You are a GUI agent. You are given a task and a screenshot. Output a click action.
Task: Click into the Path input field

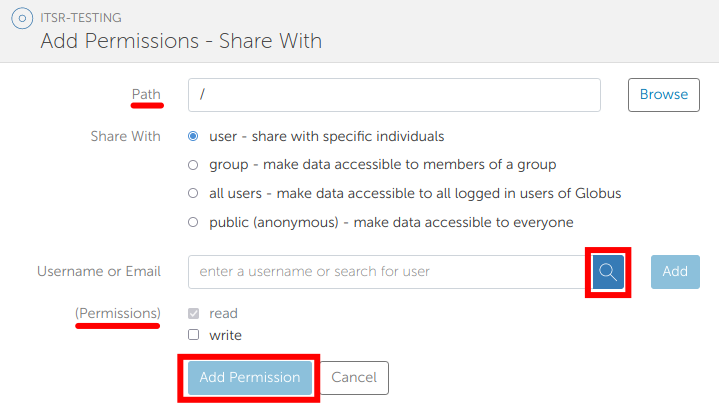click(393, 95)
